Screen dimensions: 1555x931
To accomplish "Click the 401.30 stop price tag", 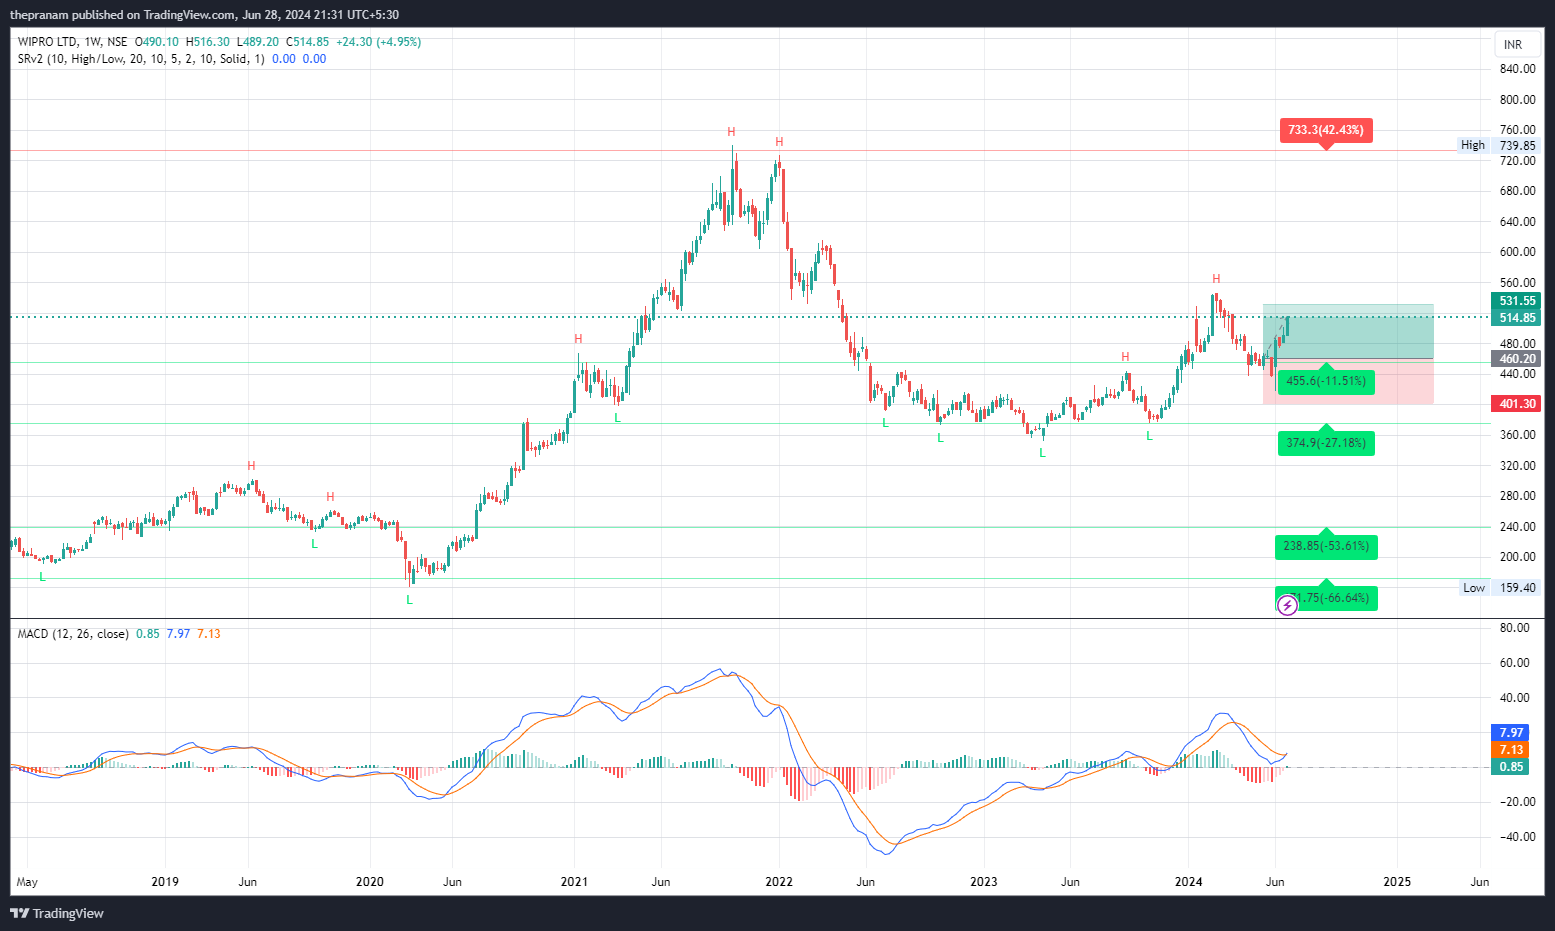I will (x=1517, y=404).
